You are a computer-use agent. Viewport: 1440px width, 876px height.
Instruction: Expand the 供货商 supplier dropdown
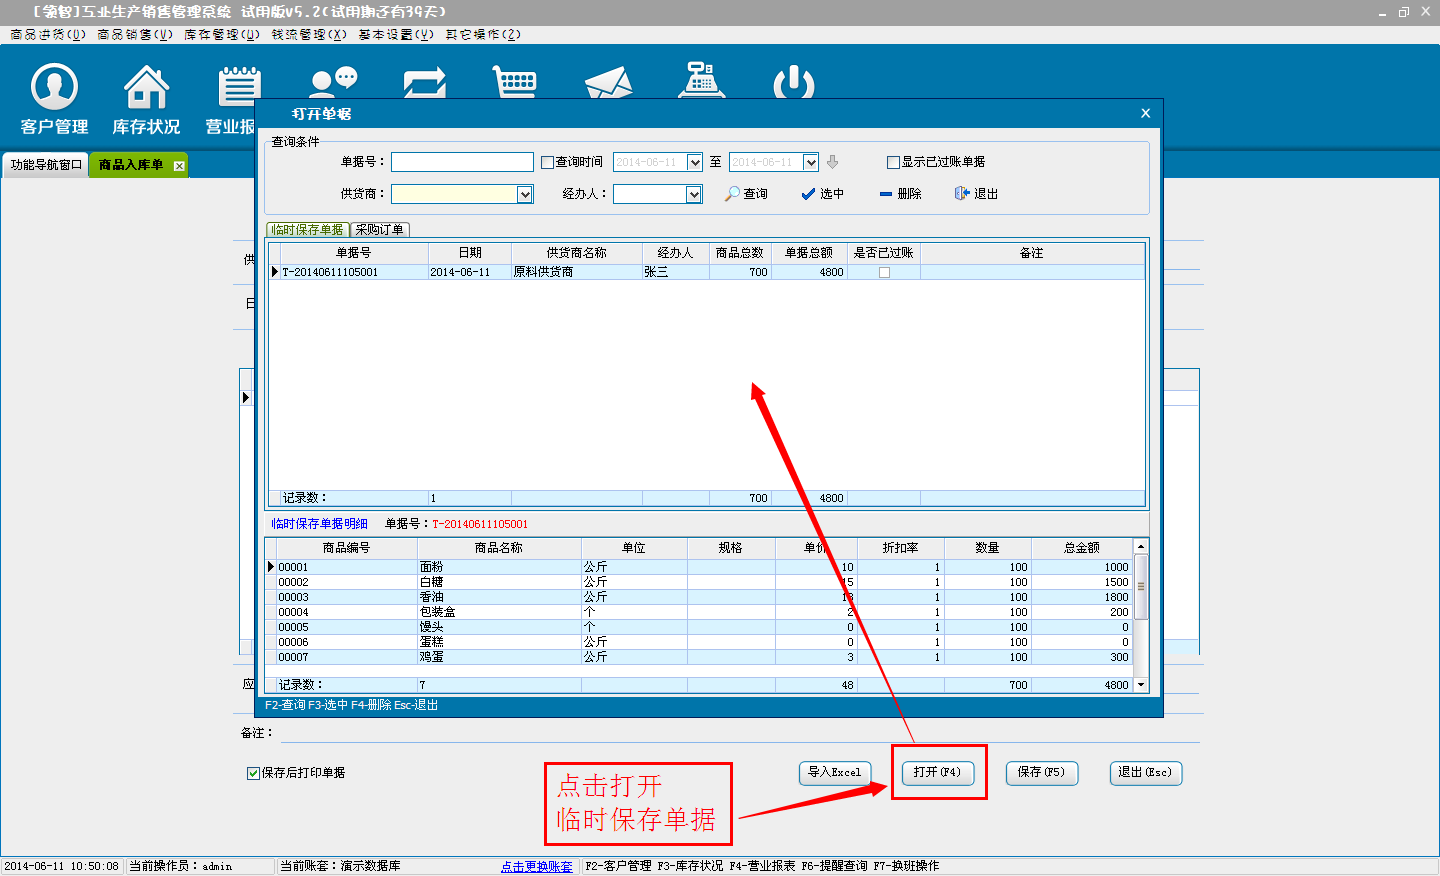525,195
